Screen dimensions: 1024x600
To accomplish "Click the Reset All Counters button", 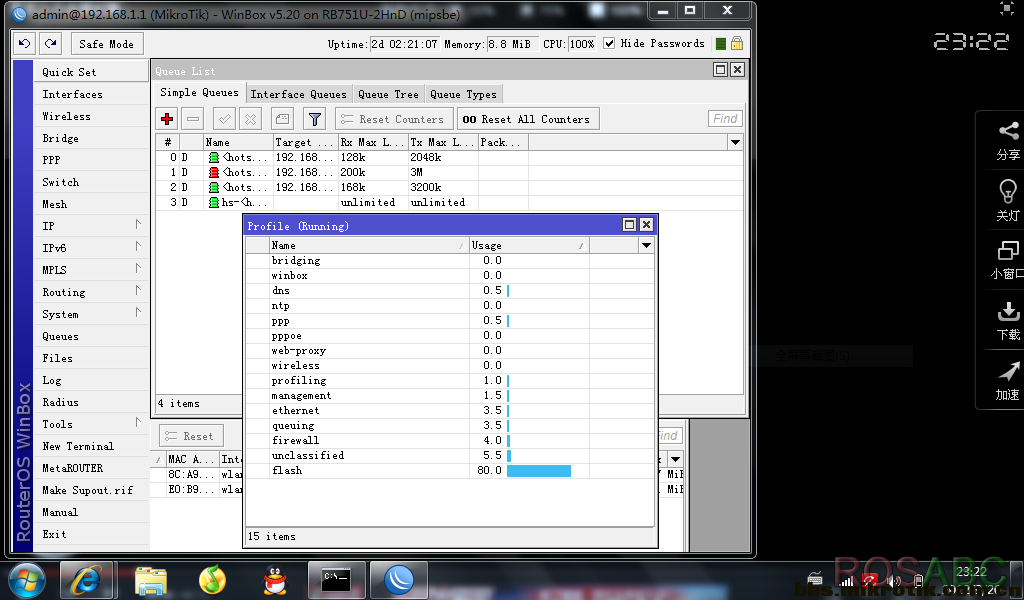I will (x=528, y=119).
